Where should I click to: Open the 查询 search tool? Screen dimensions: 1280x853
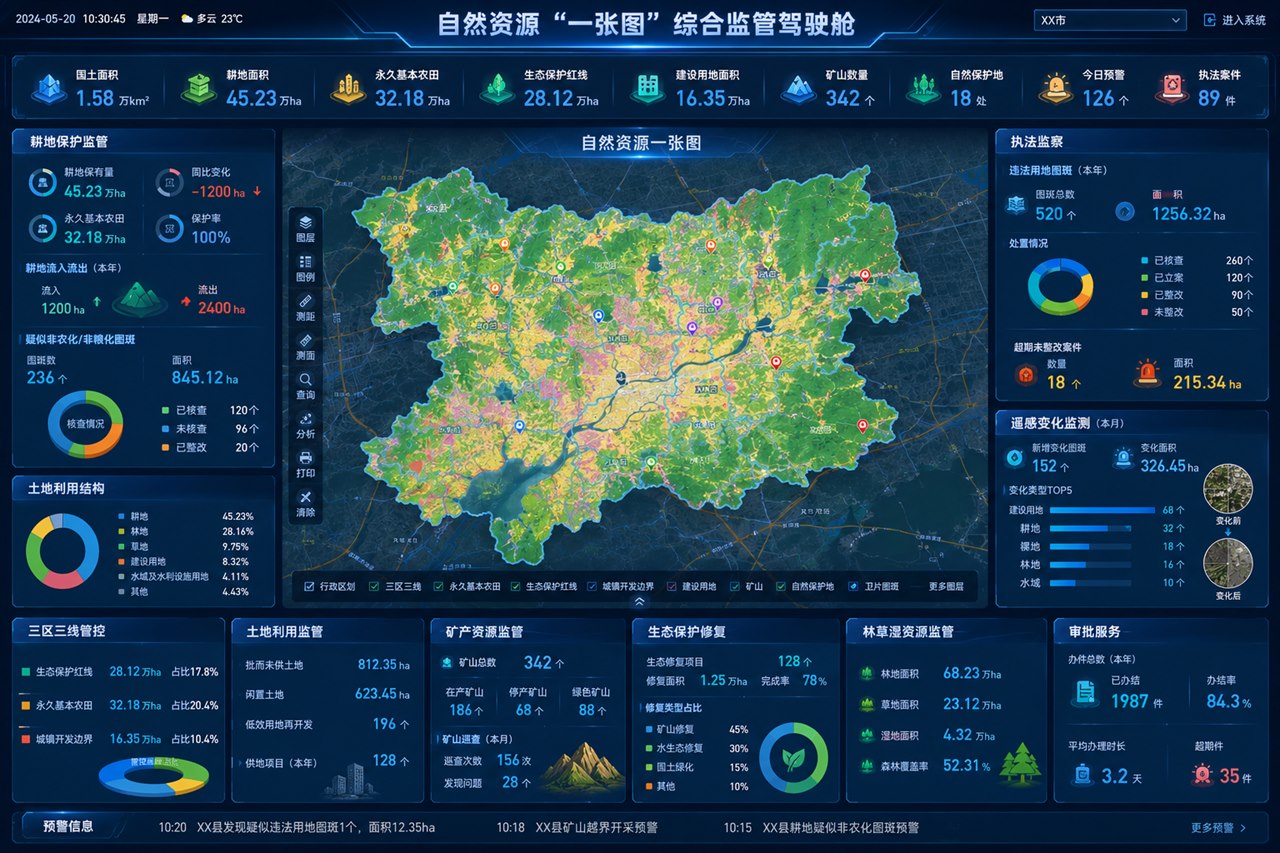pyautogui.click(x=305, y=385)
